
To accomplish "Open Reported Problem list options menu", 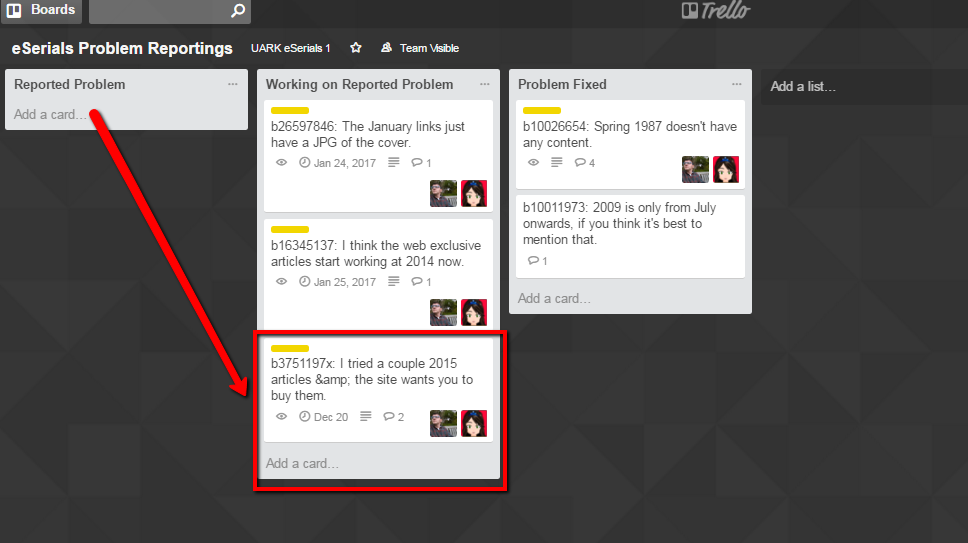I will pyautogui.click(x=233, y=84).
